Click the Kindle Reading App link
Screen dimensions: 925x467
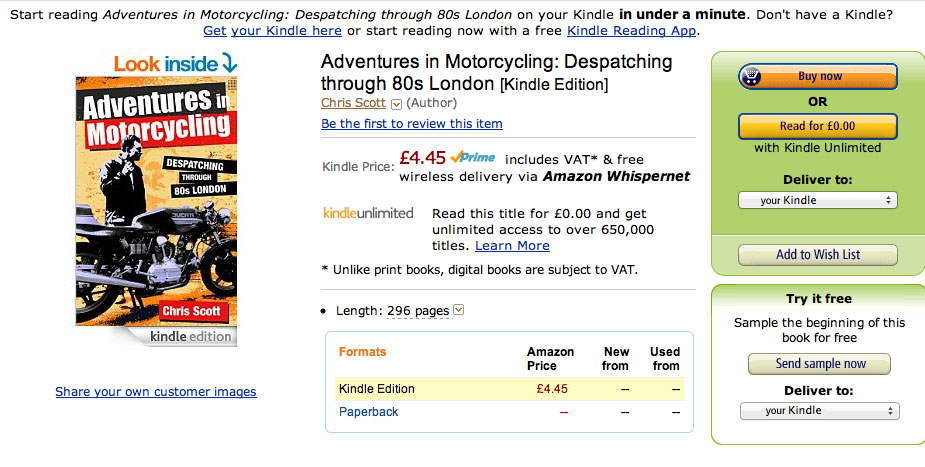click(x=631, y=31)
